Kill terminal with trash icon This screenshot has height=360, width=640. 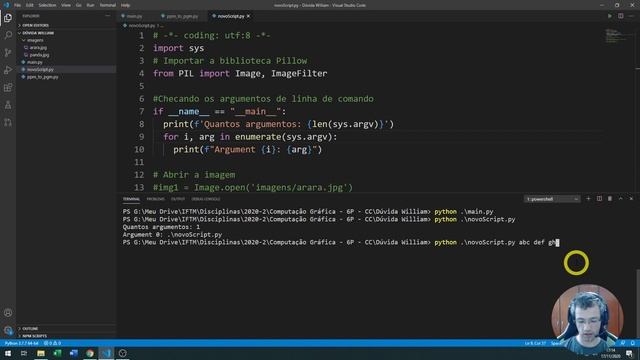click(610, 199)
